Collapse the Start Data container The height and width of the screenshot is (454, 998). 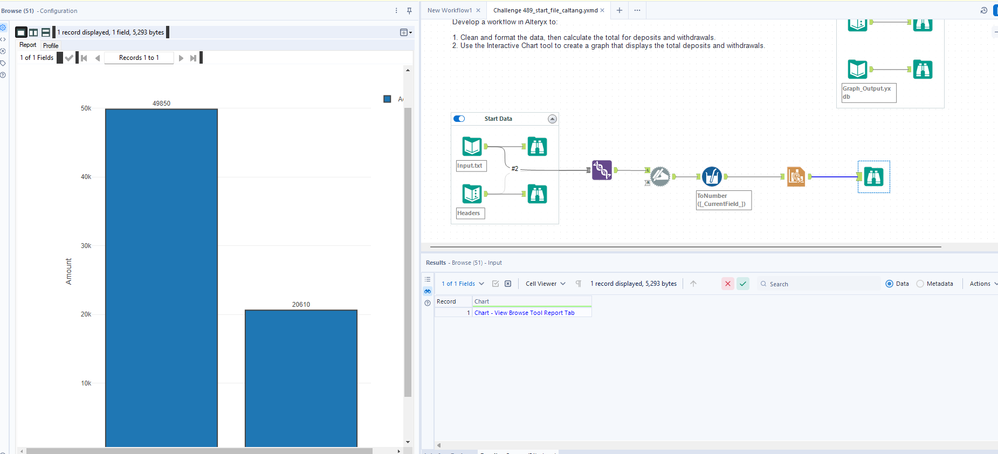pos(551,119)
